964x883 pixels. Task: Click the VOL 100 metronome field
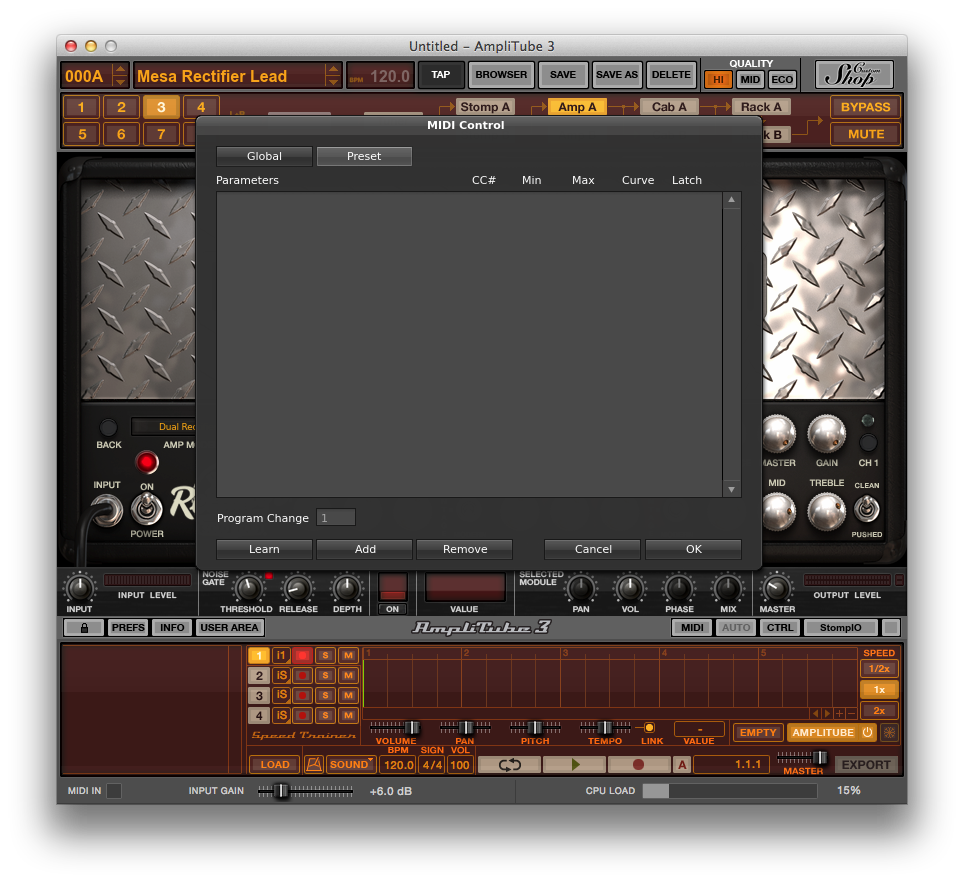[x=459, y=764]
